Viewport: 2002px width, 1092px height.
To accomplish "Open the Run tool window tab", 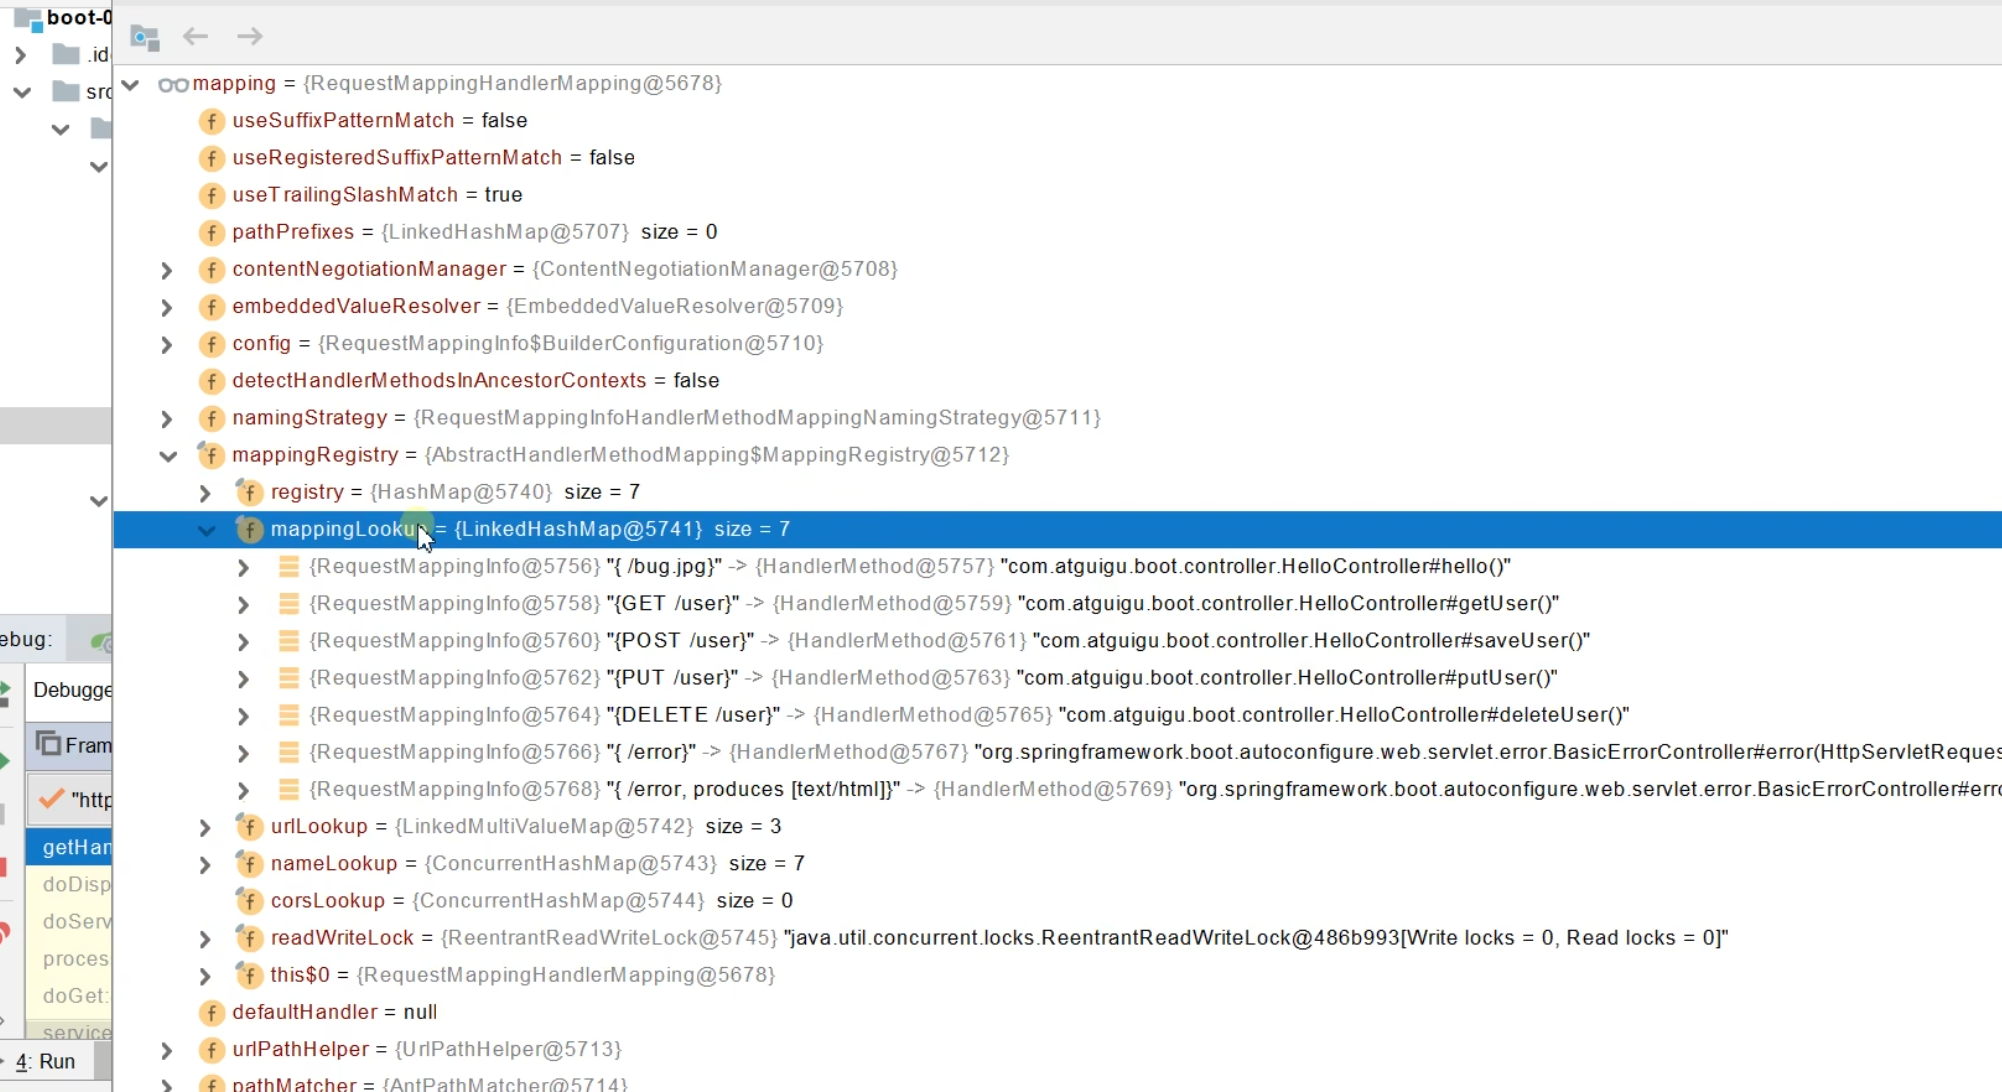I will [46, 1061].
